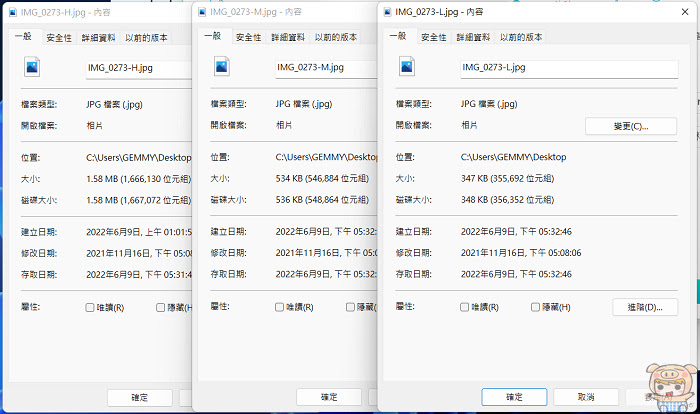This screenshot has width=700, height=414.
Task: Click the IMG_0273-L.jpg filename input field
Action: pyautogui.click(x=569, y=69)
